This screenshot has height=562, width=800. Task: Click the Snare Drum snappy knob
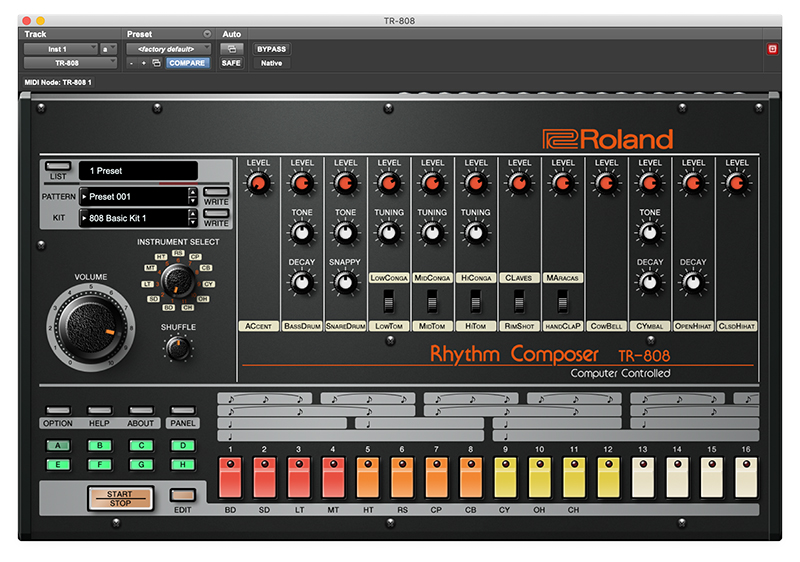345,282
